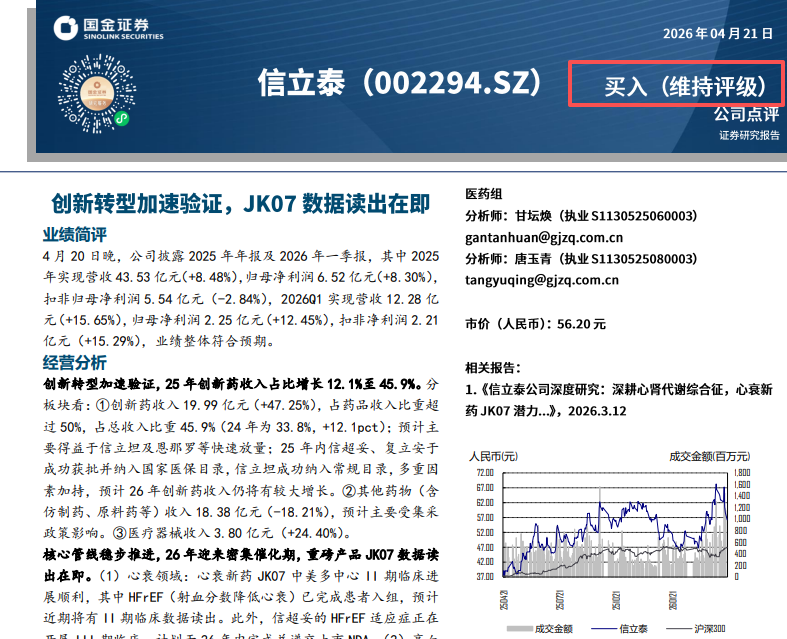
Task: Click the 成交金额 legend entry
Action: 540,628
